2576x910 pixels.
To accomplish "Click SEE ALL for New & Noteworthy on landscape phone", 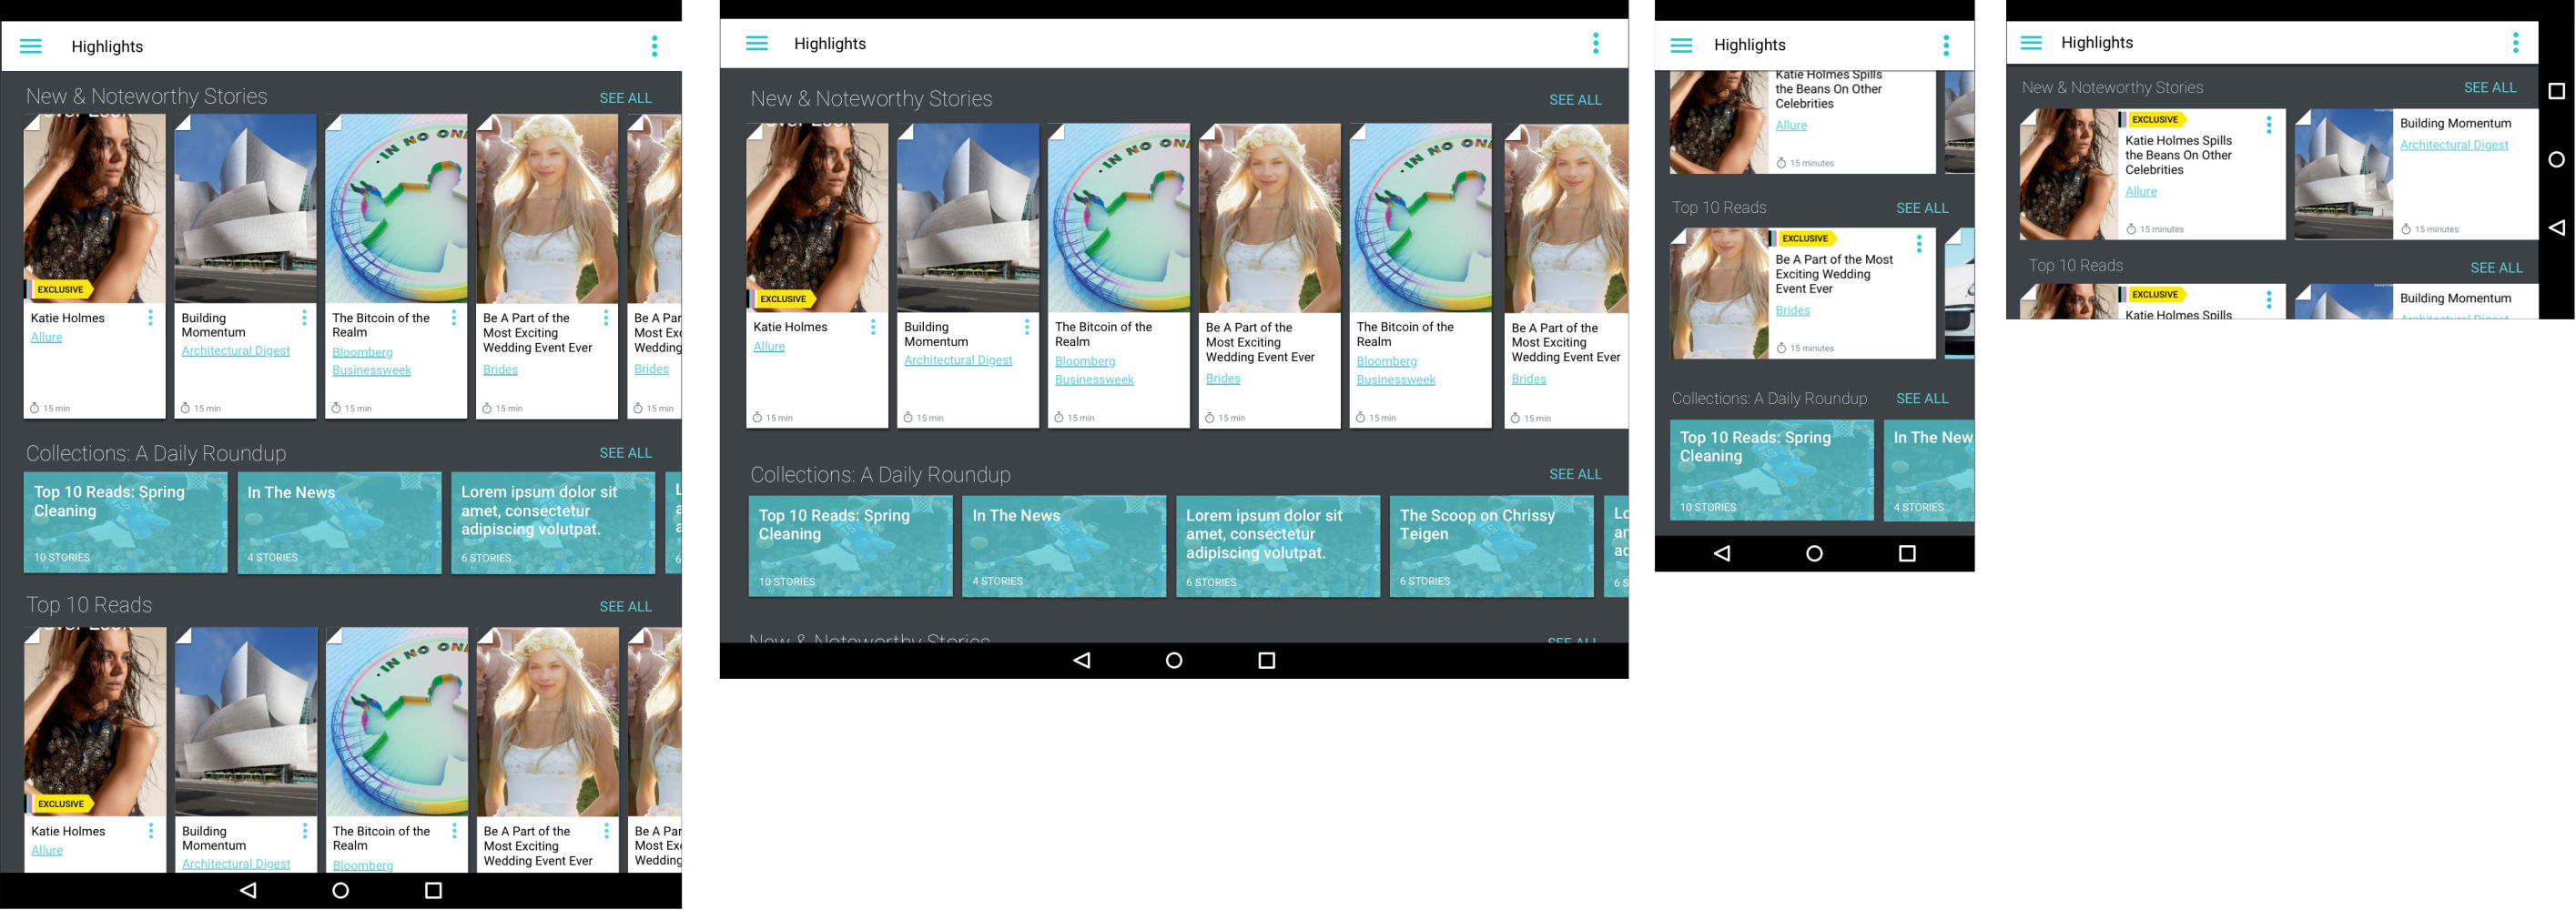I will pos(2490,88).
